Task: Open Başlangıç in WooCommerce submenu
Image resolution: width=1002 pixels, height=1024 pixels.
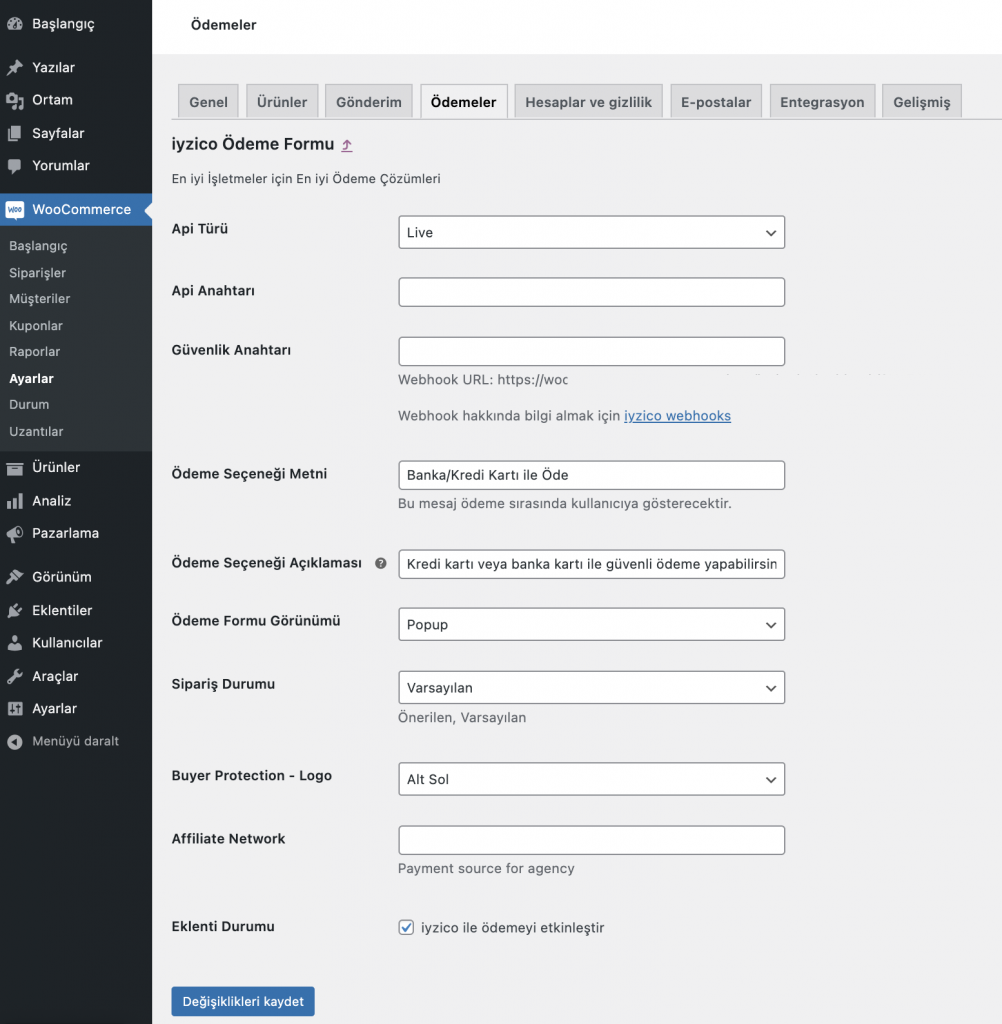Action: (x=38, y=246)
